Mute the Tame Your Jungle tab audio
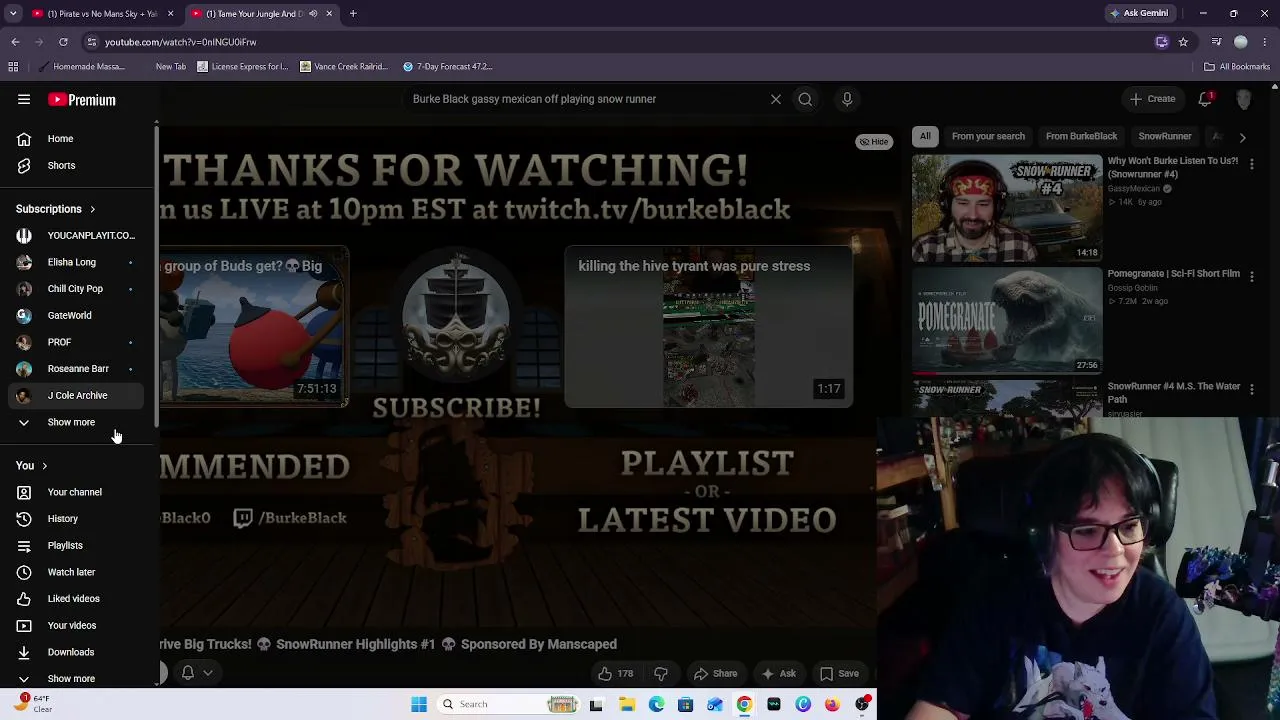The image size is (1280, 720). point(313,14)
